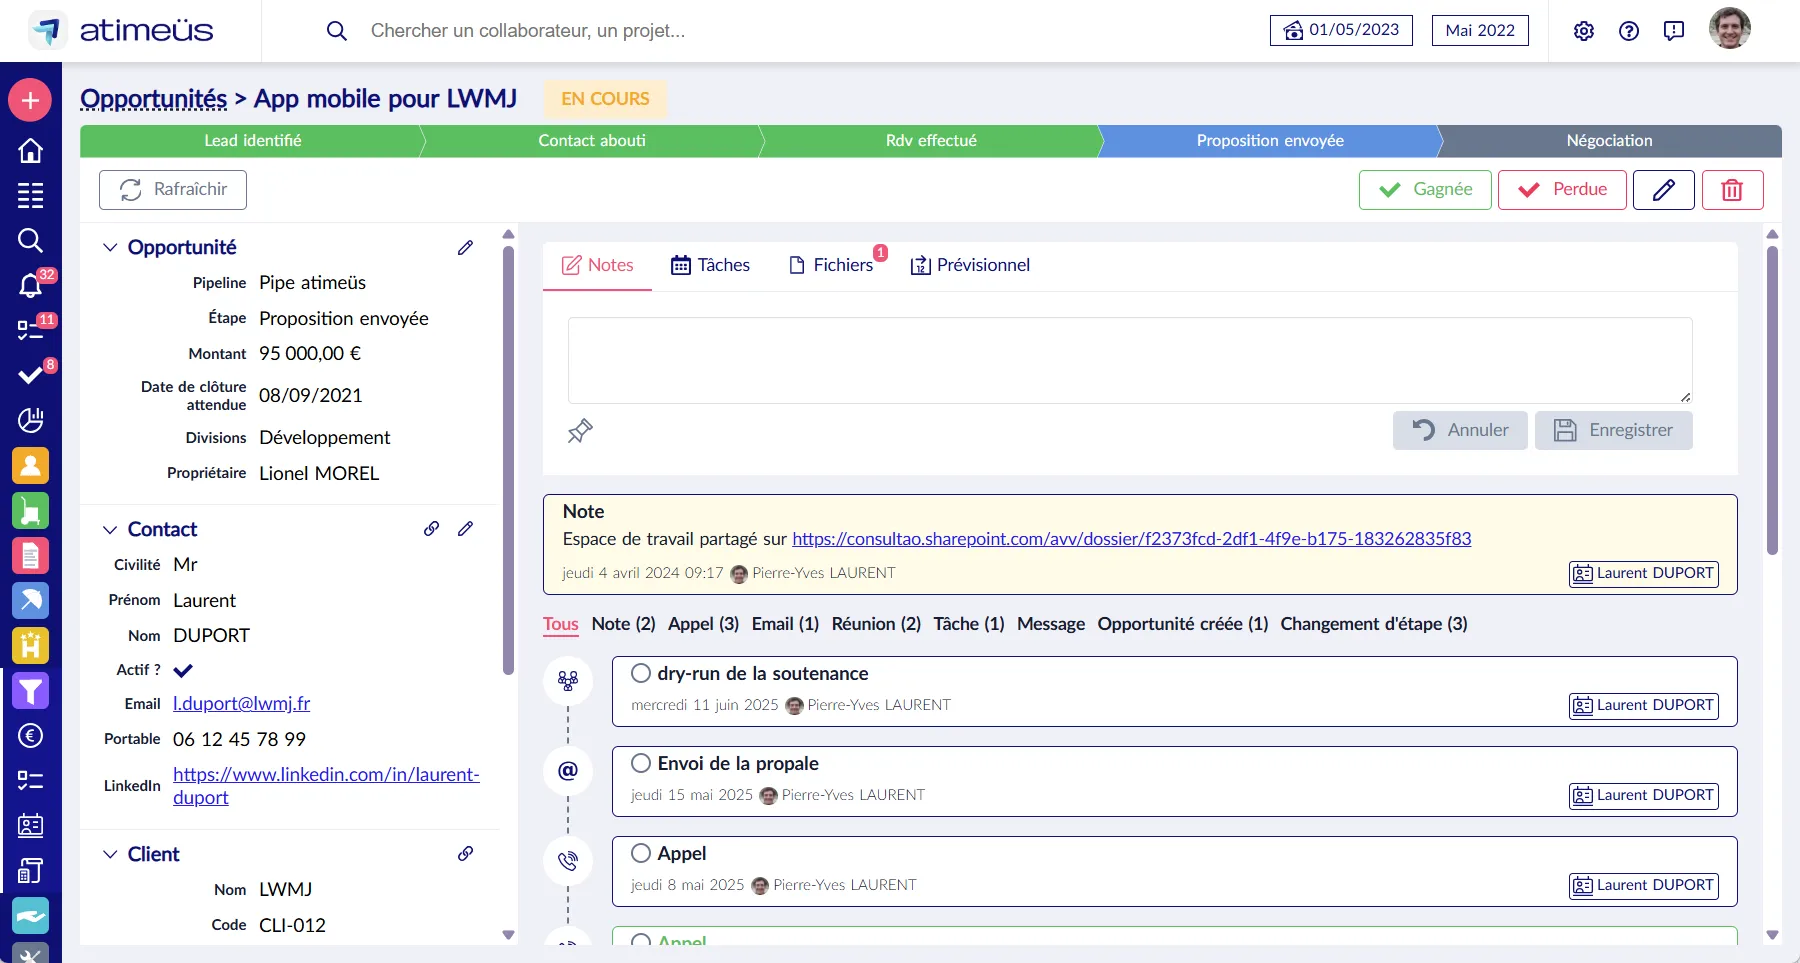Viewport: 1800px width, 963px height.
Task: Mark Envoi de la propale complete
Action: (641, 764)
